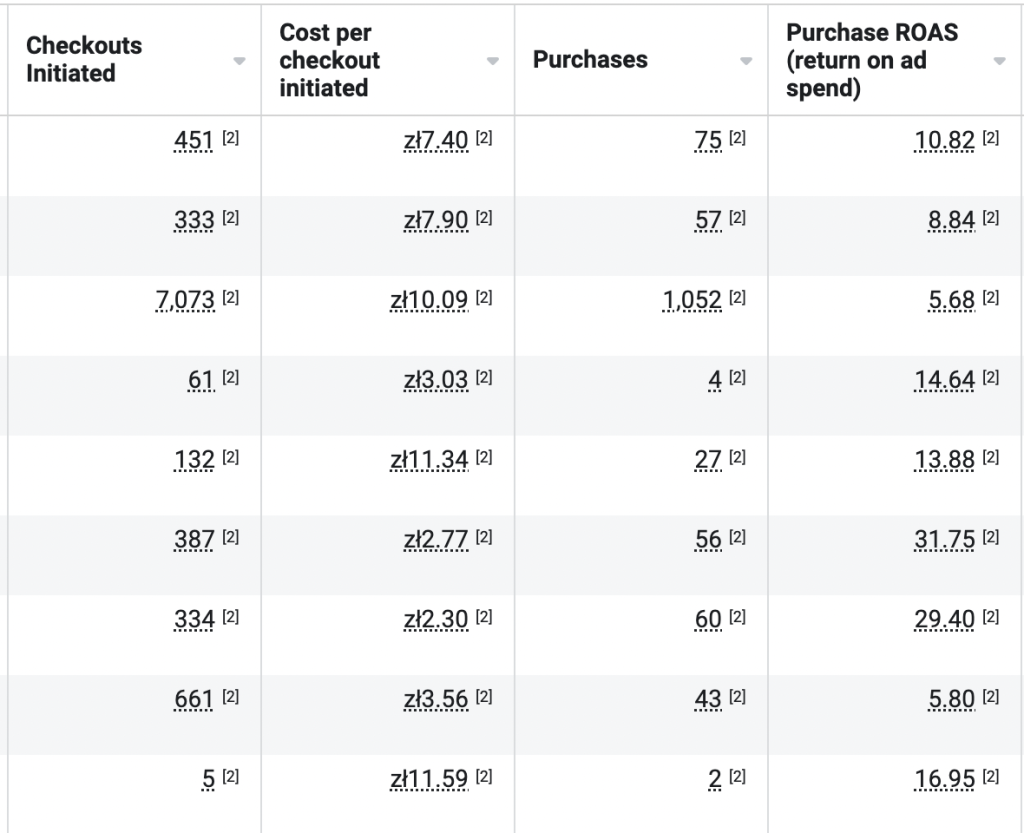
Task: Open the Cost per checkout initiated sort dropdown
Action: pos(492,60)
